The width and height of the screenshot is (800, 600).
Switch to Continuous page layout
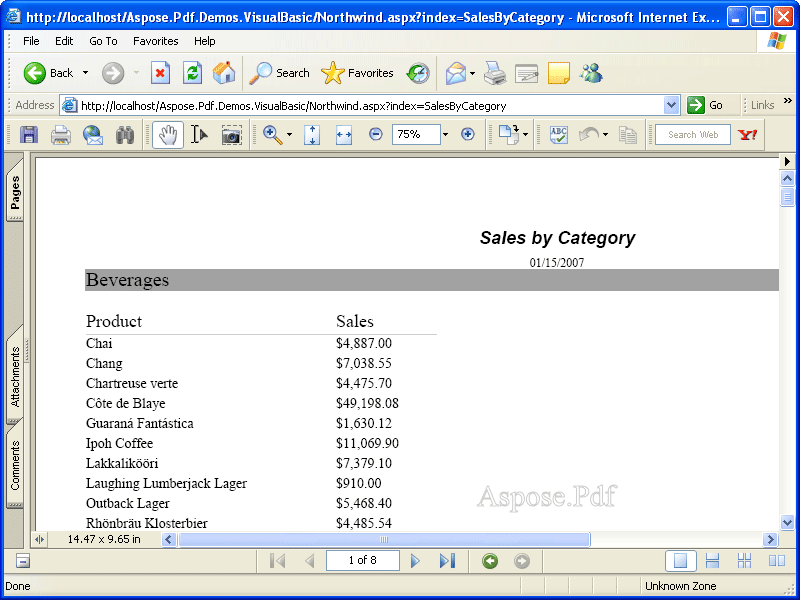(712, 561)
